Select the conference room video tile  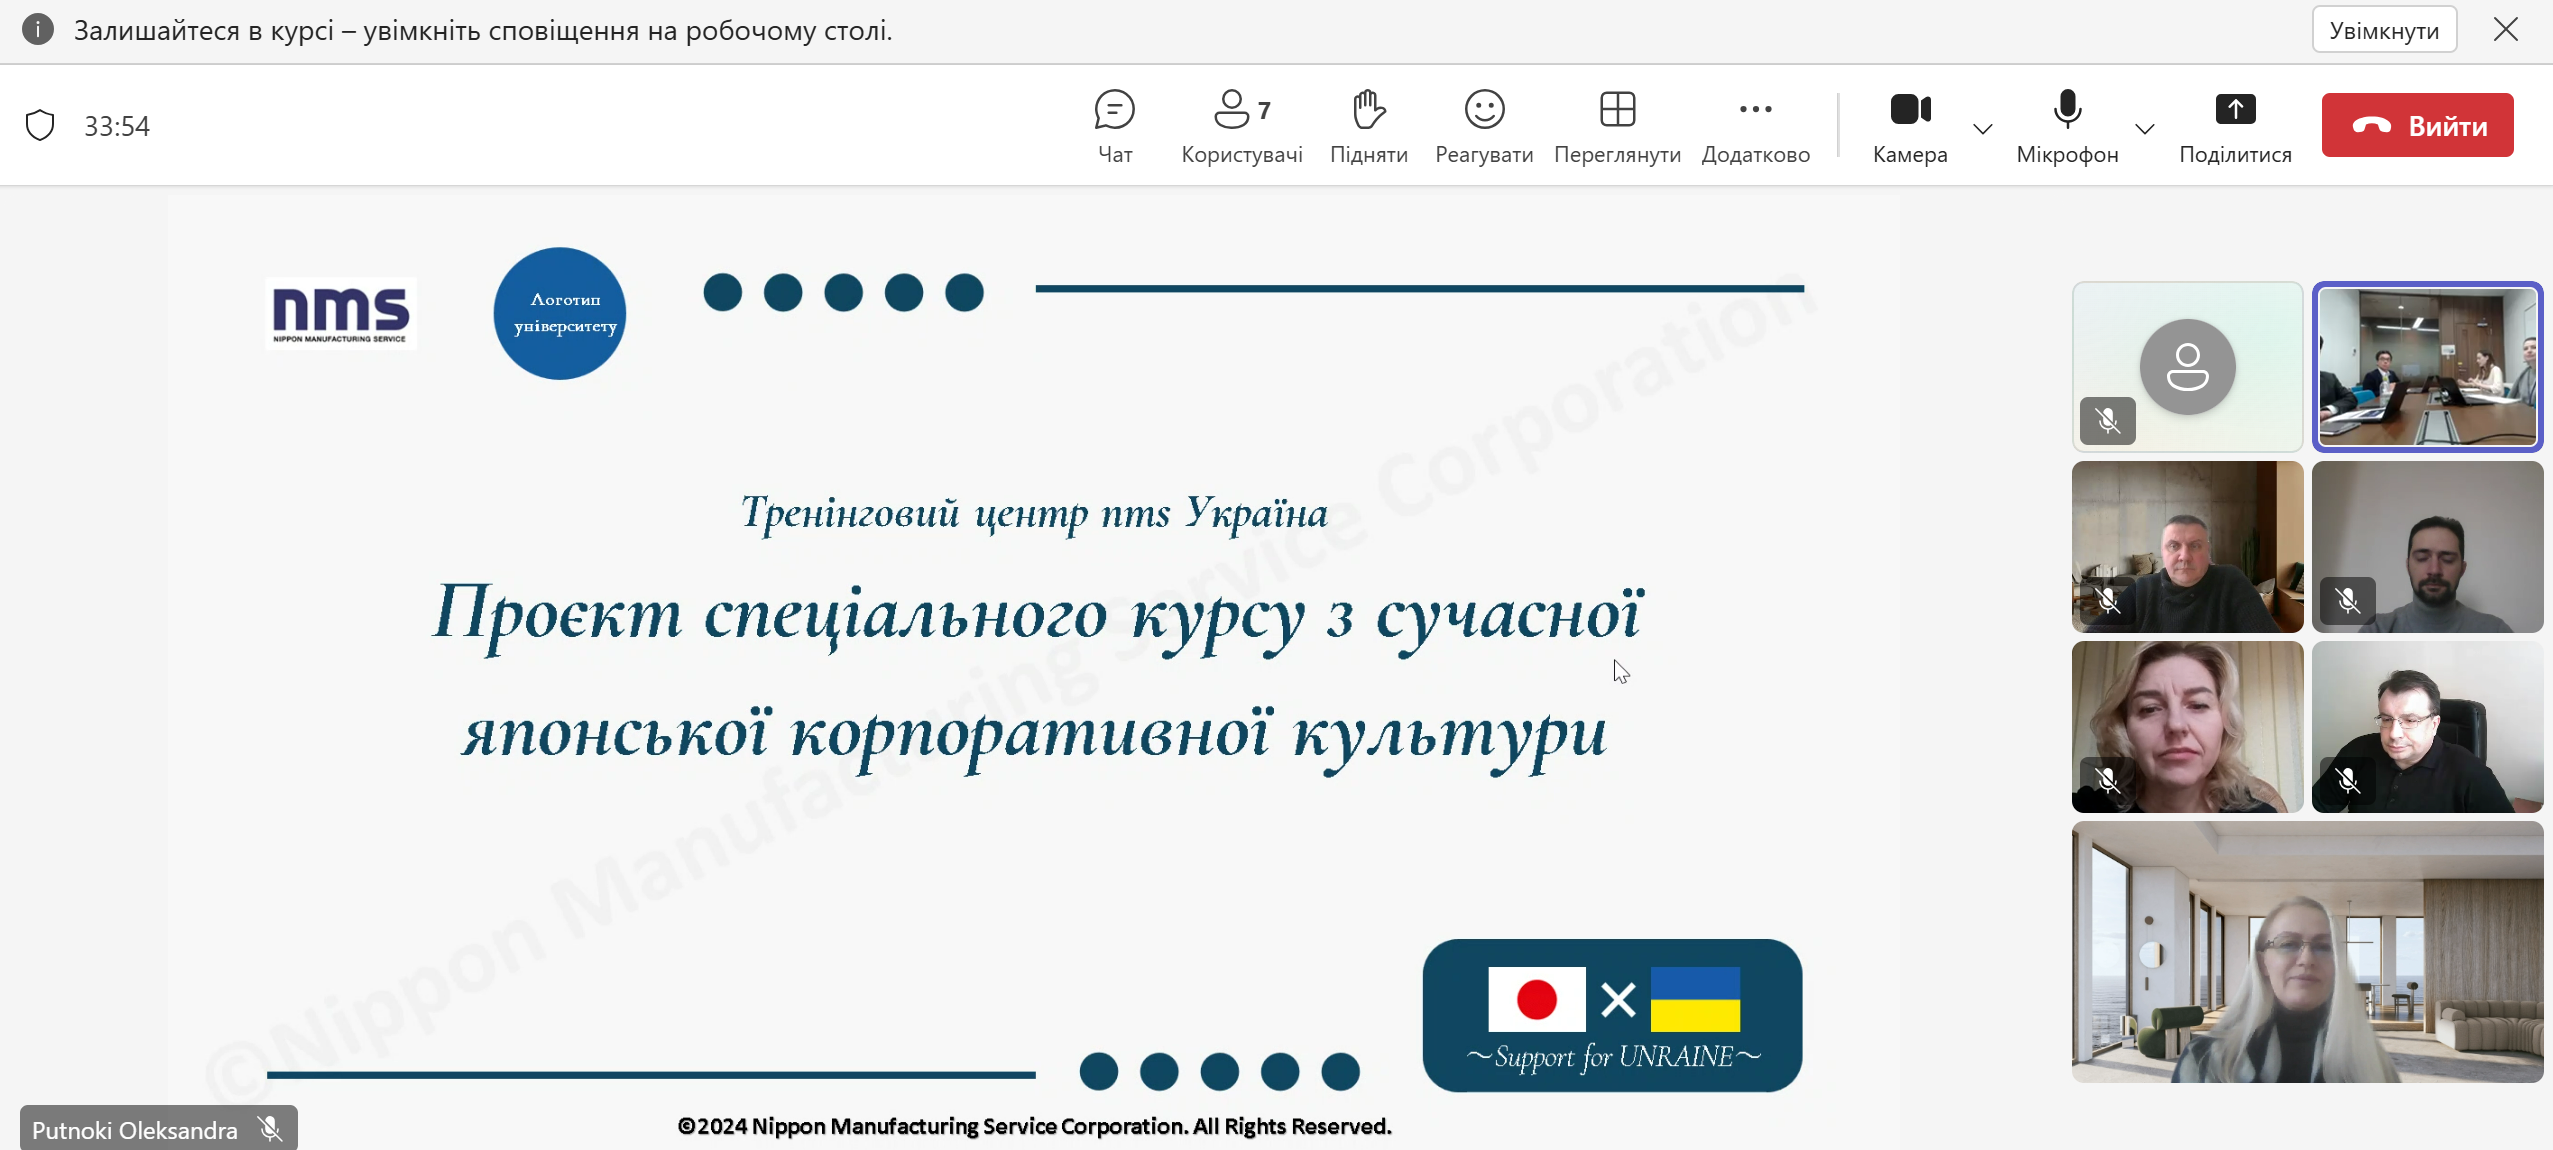coord(2427,367)
